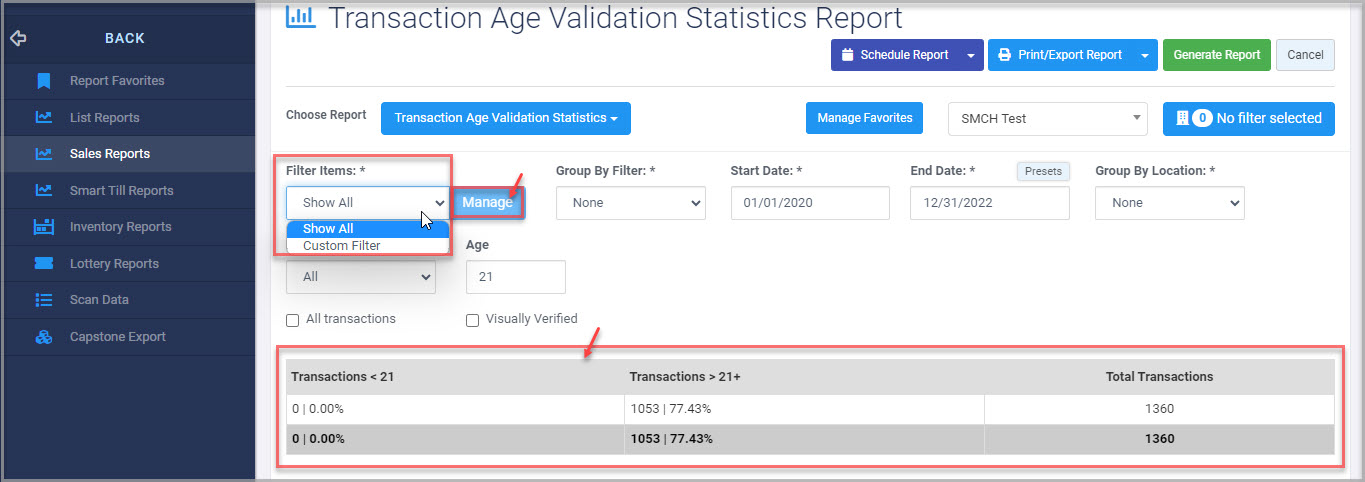Click the Inventory Reports icon
The image size is (1365, 482).
coord(43,227)
